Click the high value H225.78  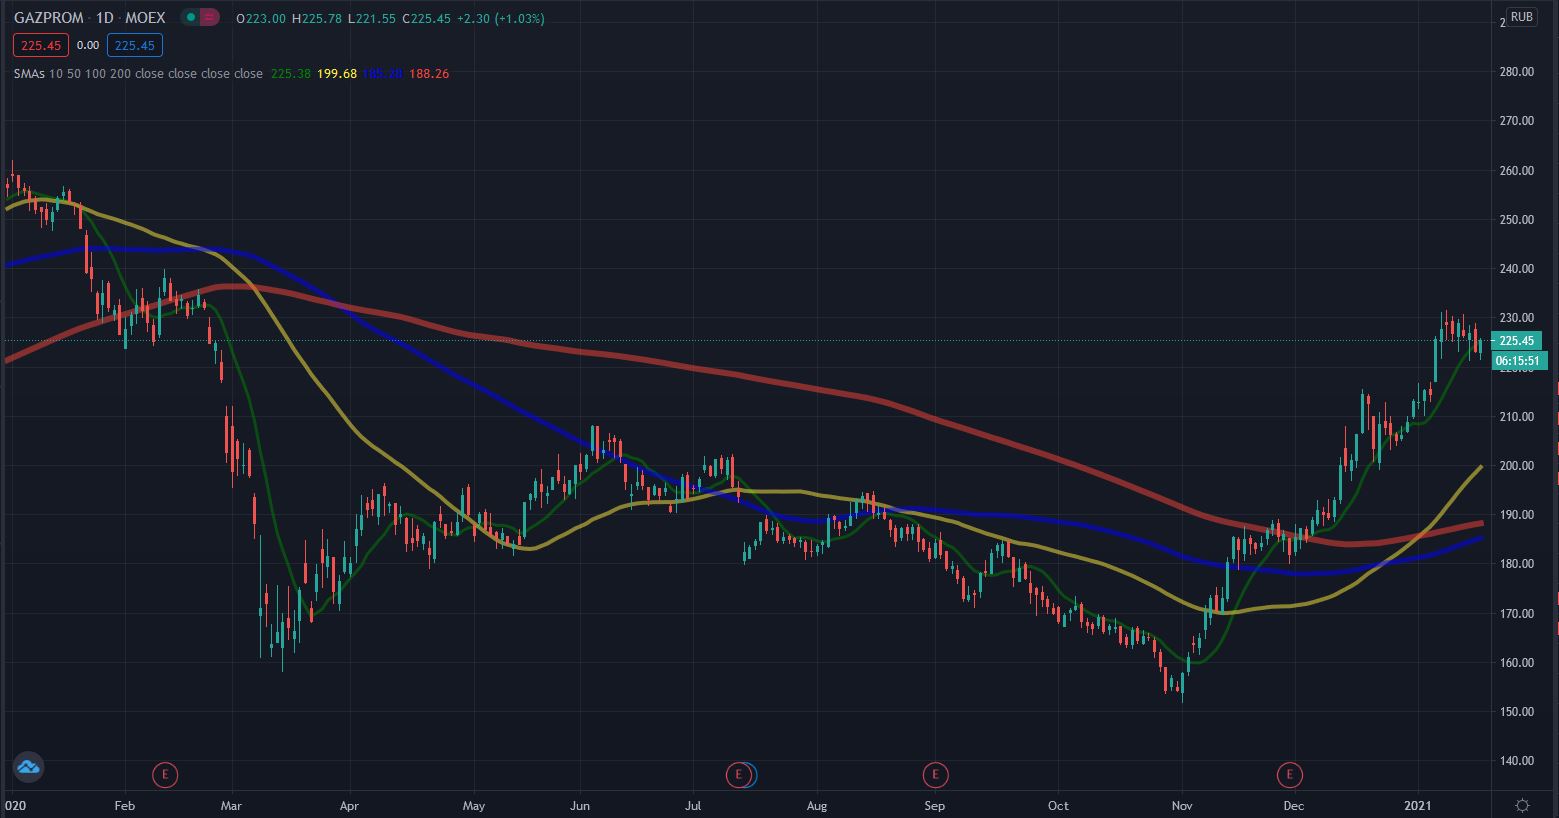317,19
